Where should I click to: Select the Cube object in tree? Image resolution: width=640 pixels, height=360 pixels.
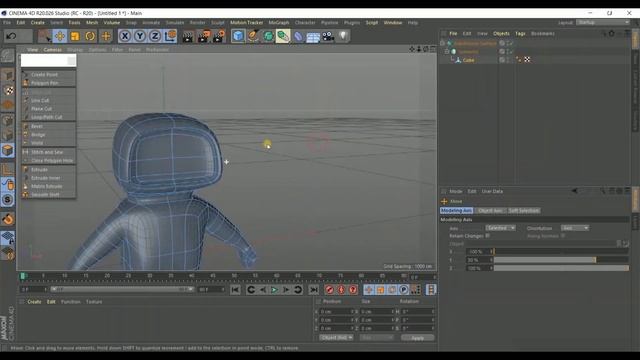[469, 60]
